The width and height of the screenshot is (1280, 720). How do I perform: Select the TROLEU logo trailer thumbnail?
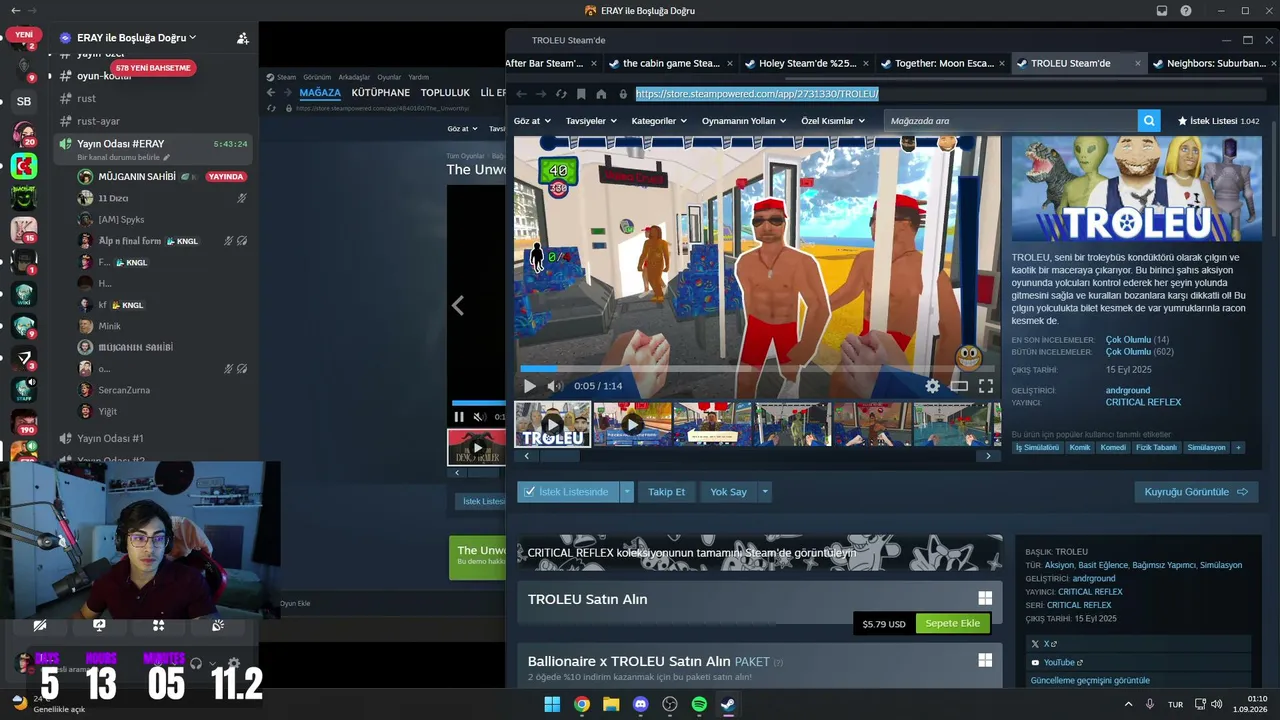552,424
